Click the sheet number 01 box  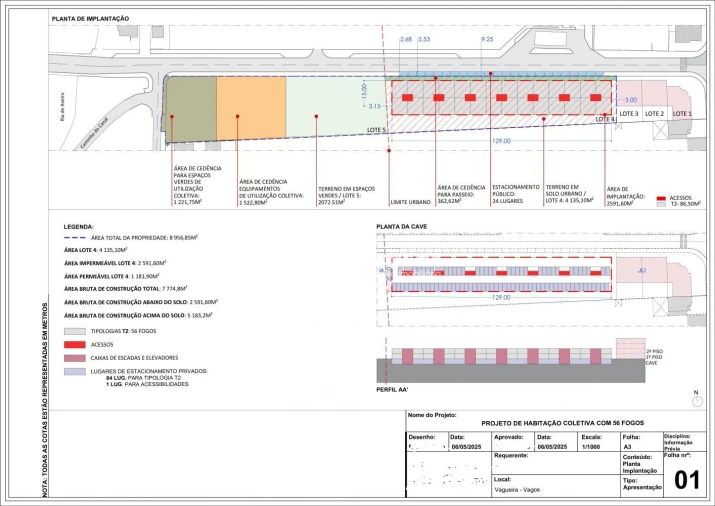coord(687,480)
